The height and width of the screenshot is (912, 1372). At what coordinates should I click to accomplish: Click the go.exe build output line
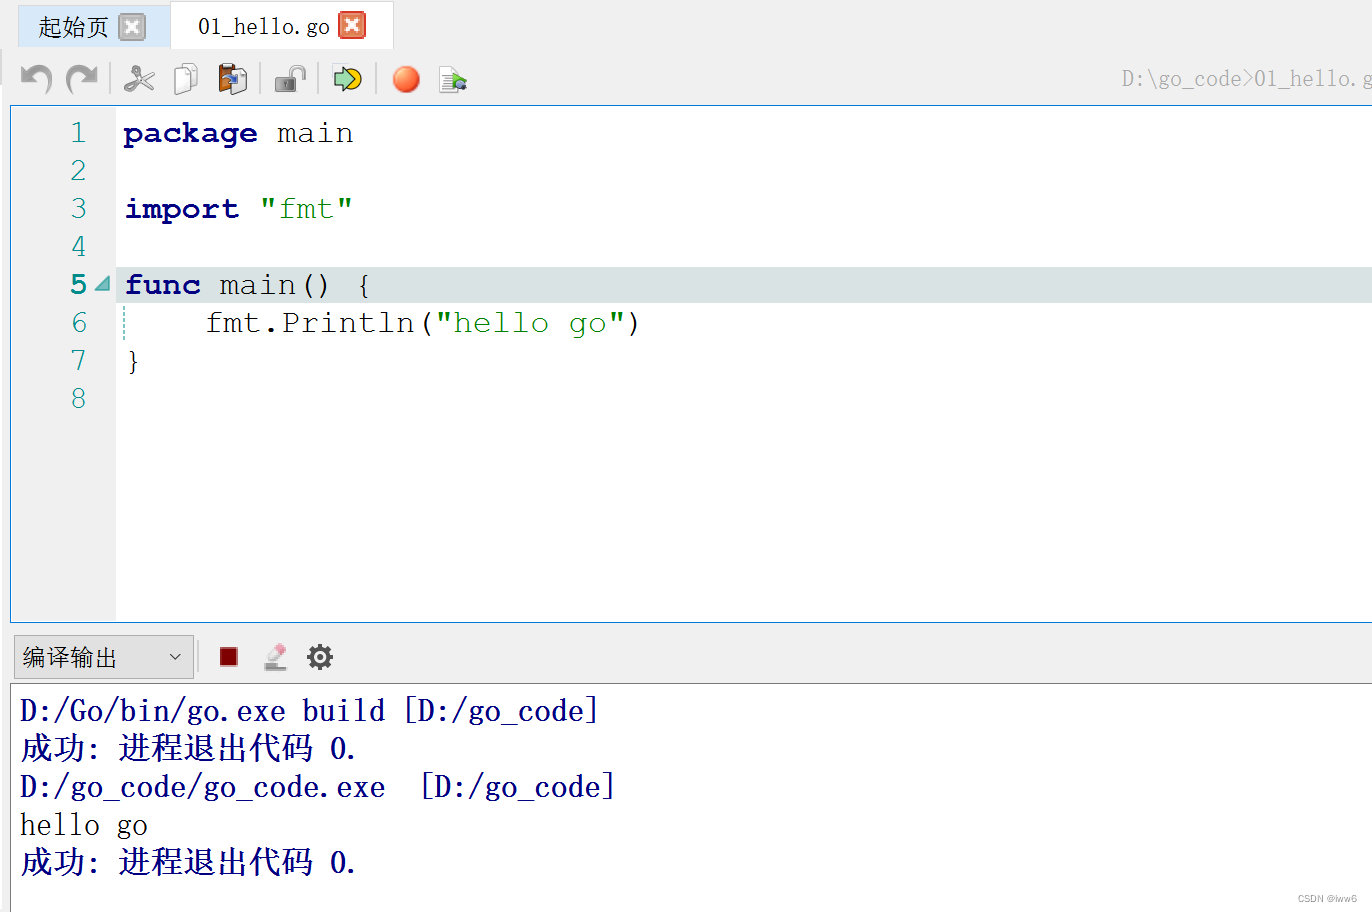[x=309, y=711]
